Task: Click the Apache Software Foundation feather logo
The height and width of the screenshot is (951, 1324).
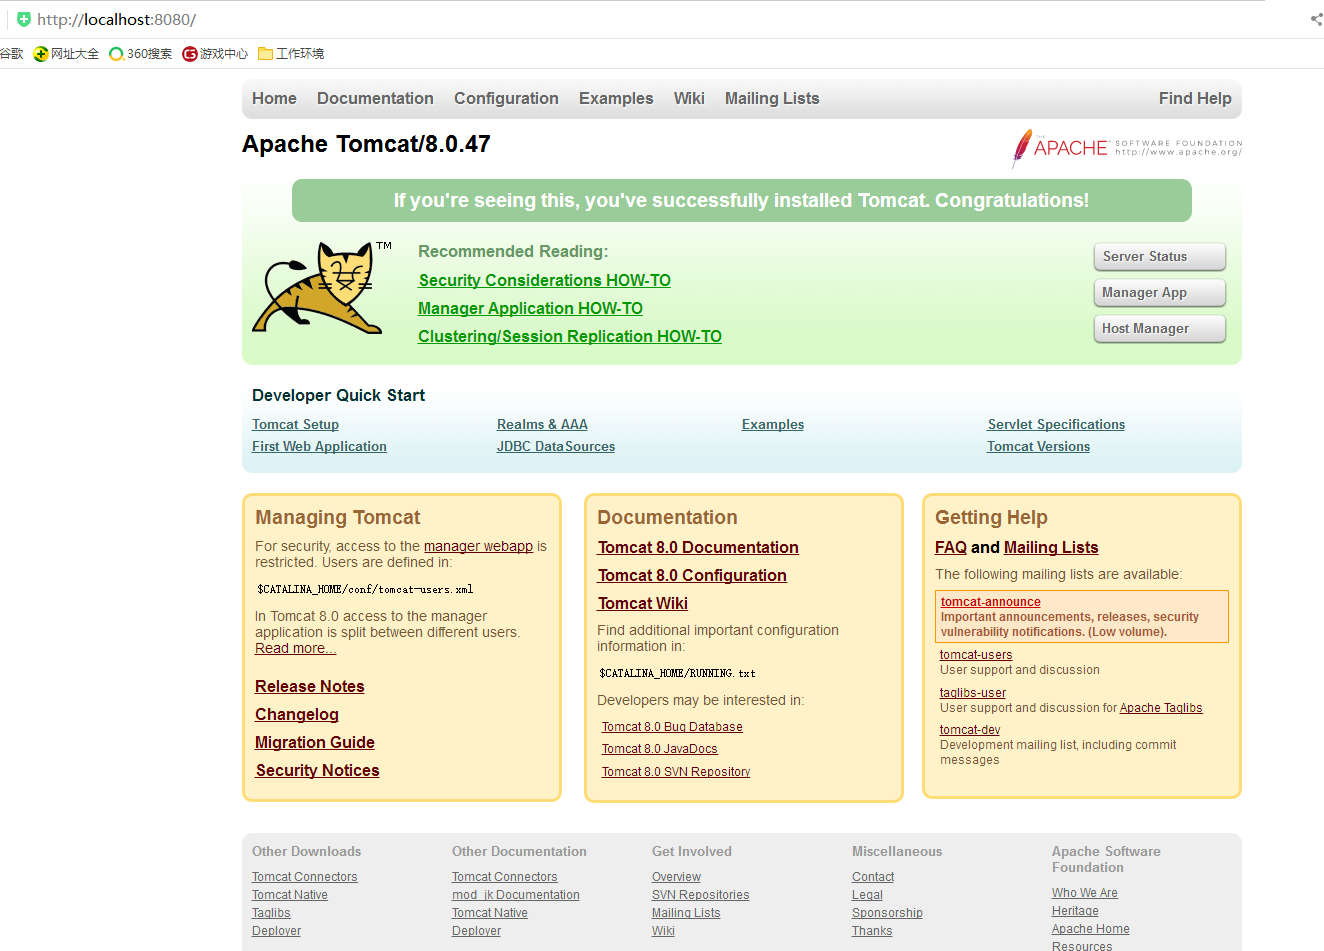Action: pyautogui.click(x=1127, y=148)
